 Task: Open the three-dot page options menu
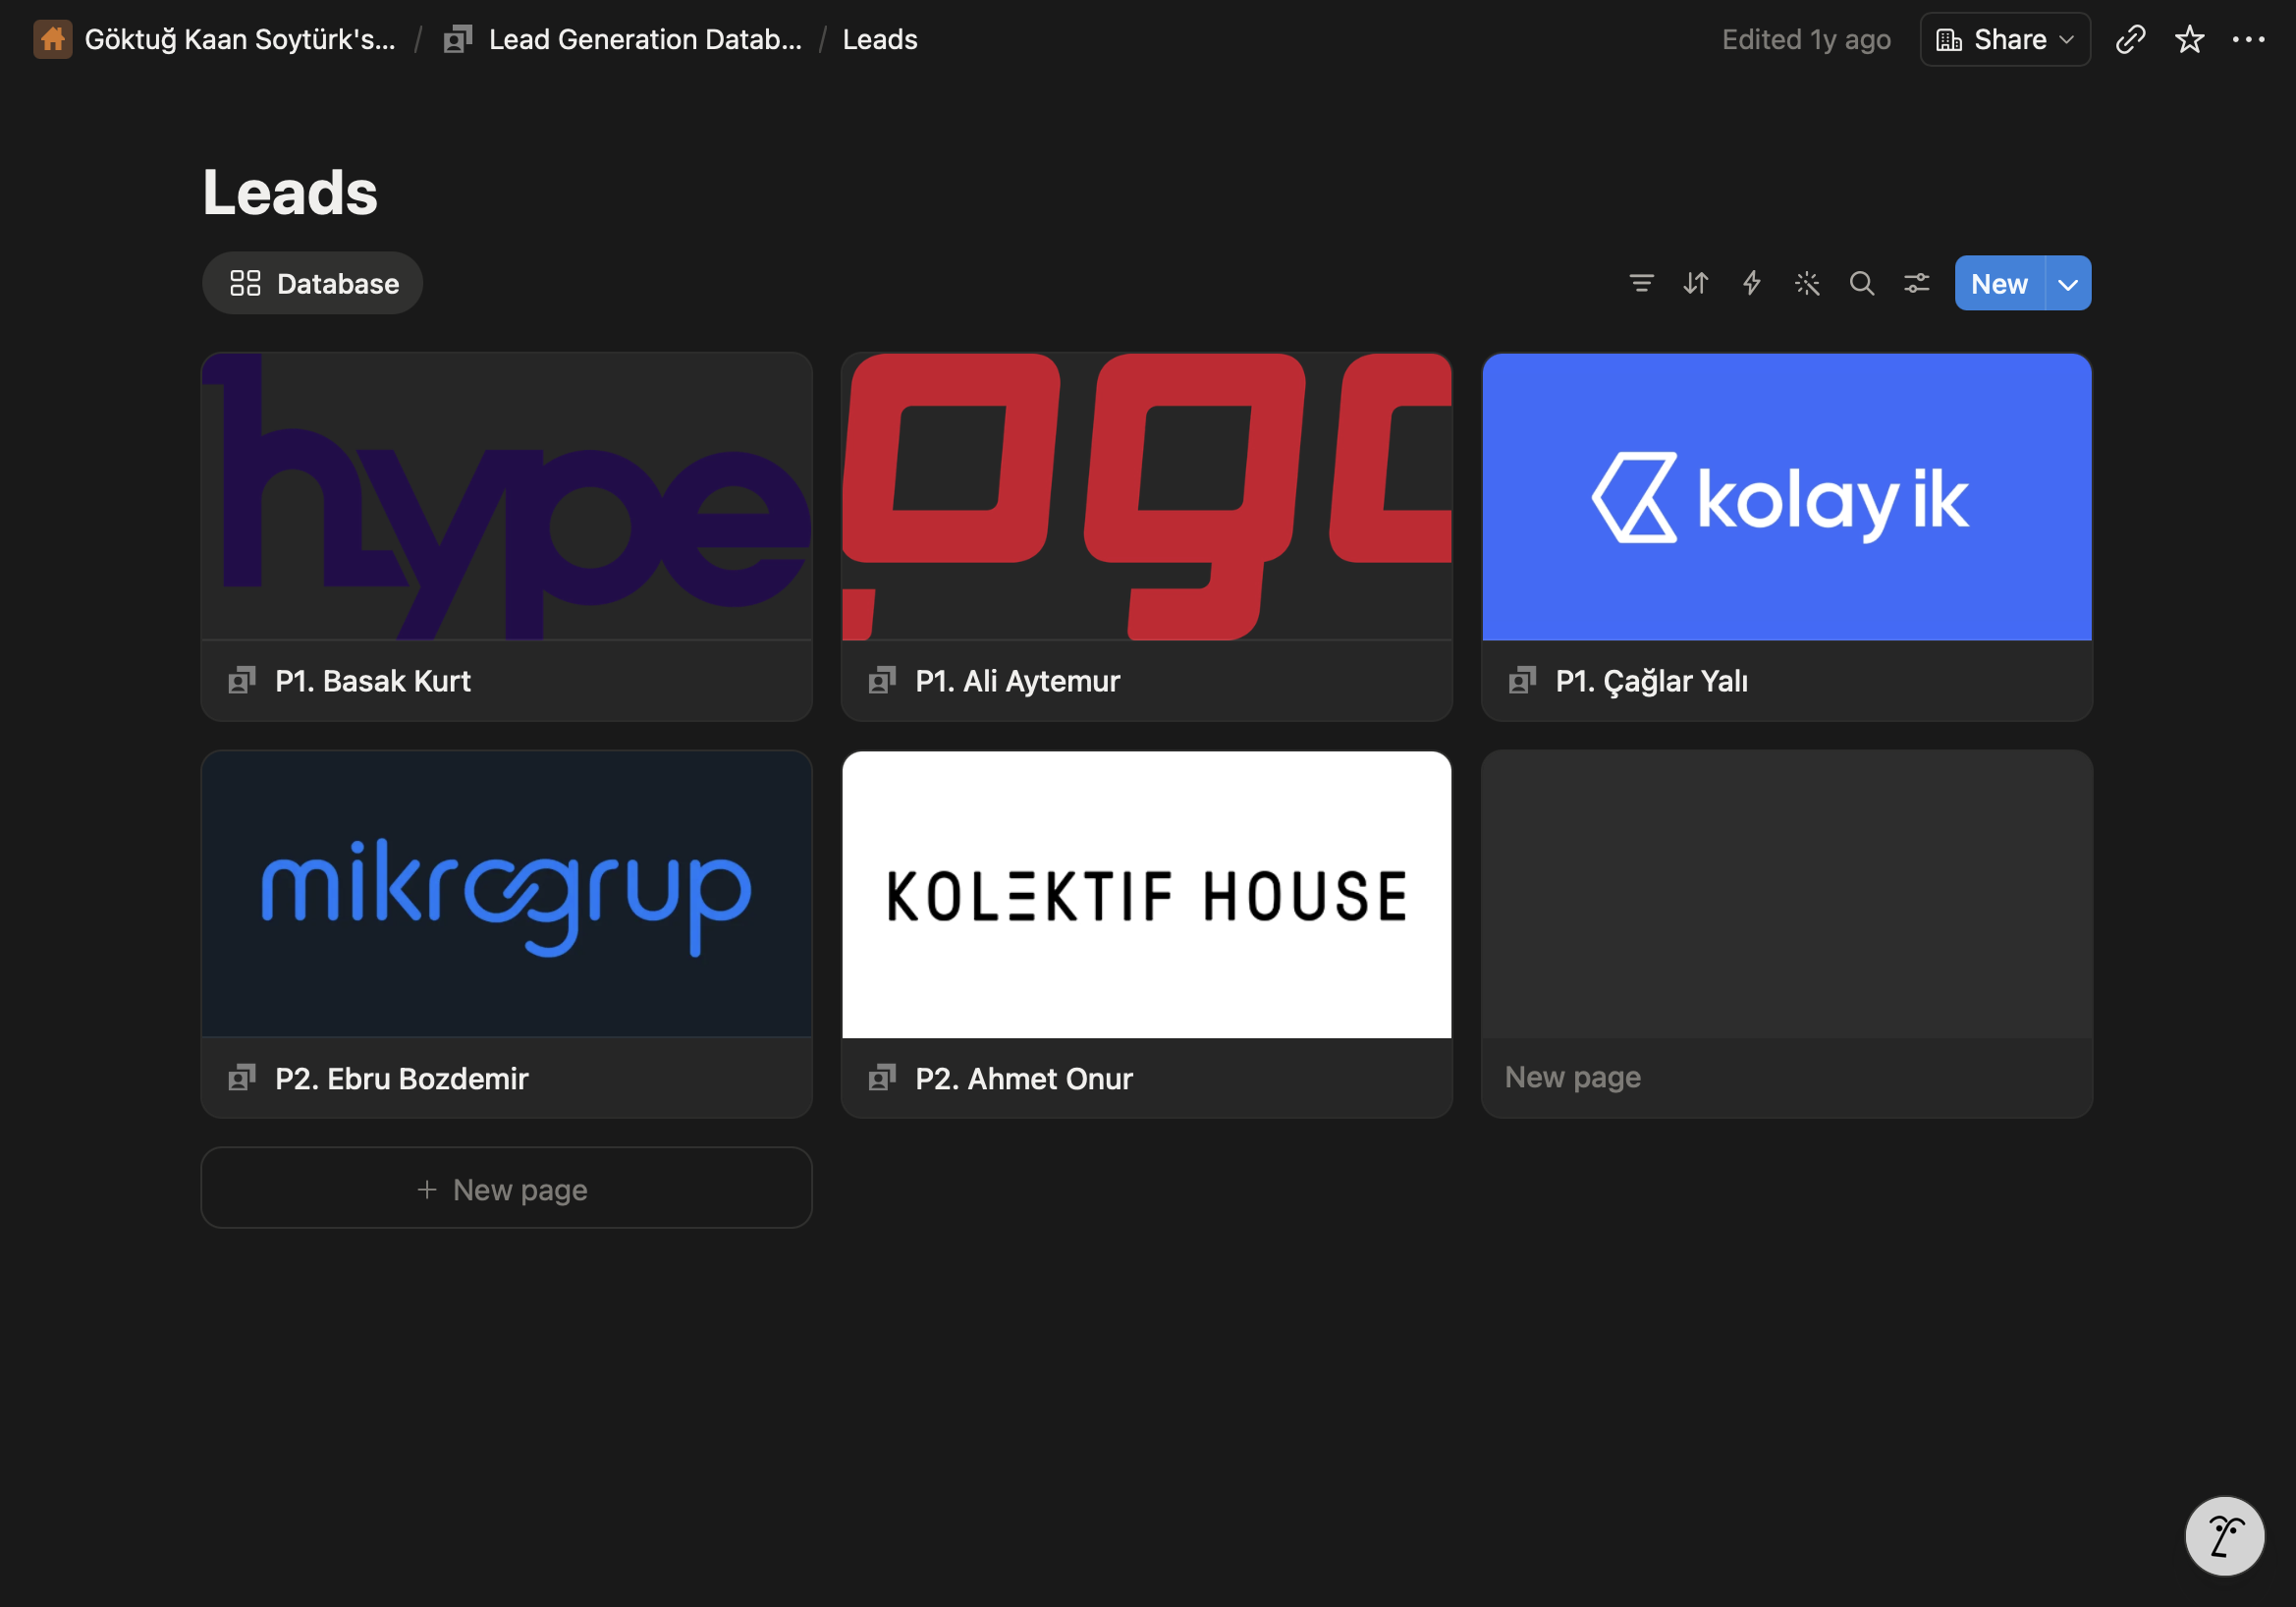[x=2249, y=40]
